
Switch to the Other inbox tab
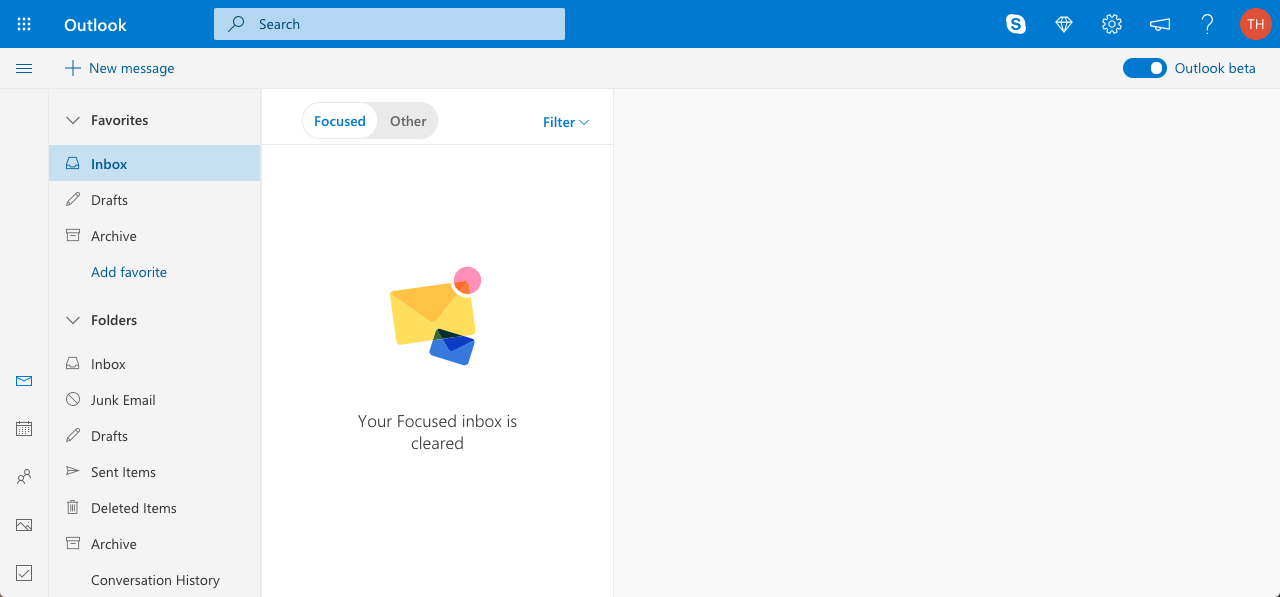pos(408,121)
